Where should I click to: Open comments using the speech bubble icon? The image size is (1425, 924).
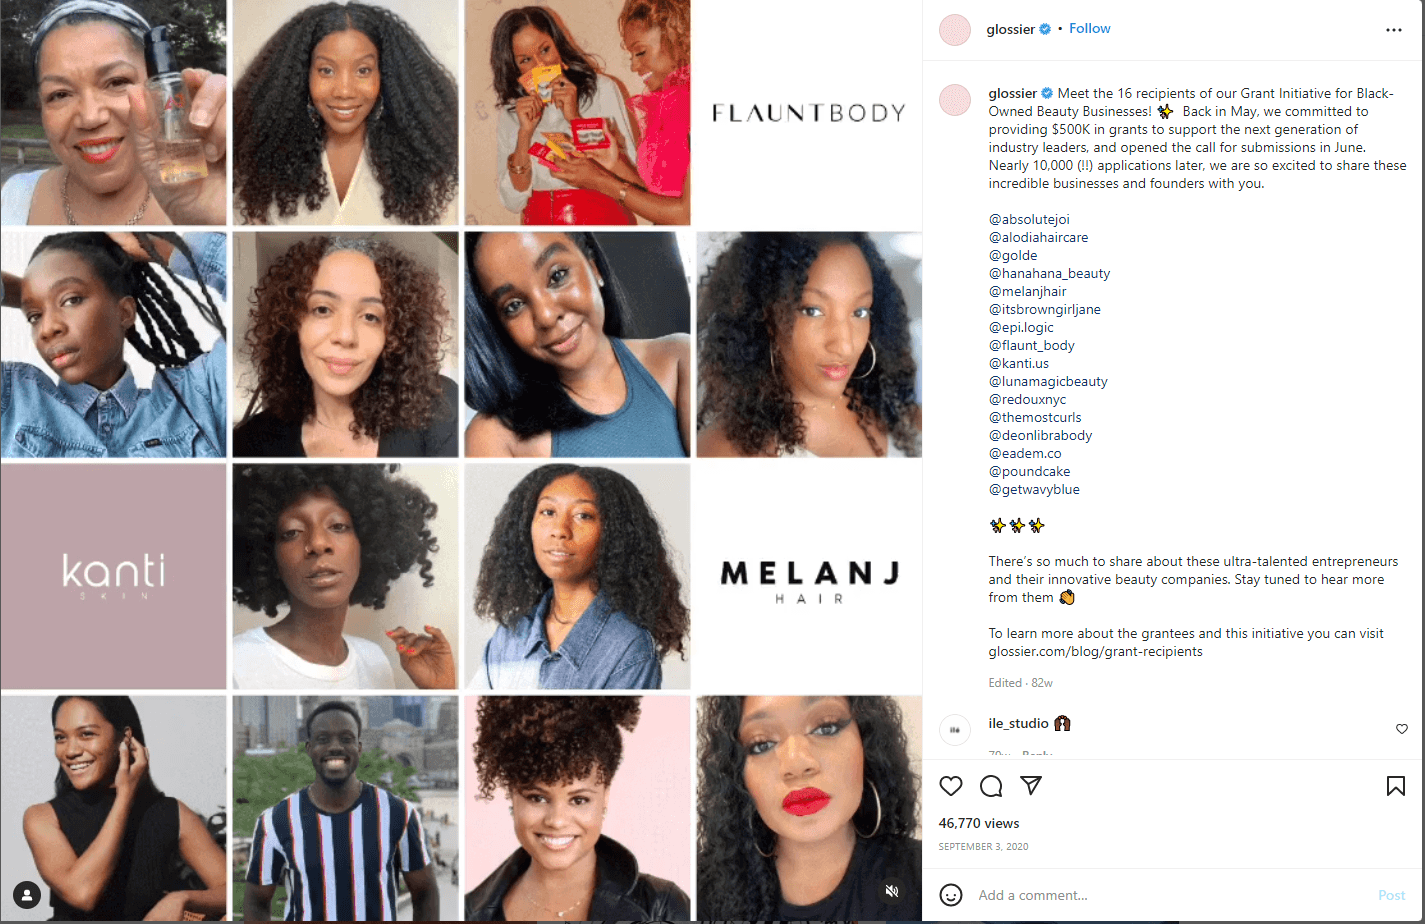991,786
